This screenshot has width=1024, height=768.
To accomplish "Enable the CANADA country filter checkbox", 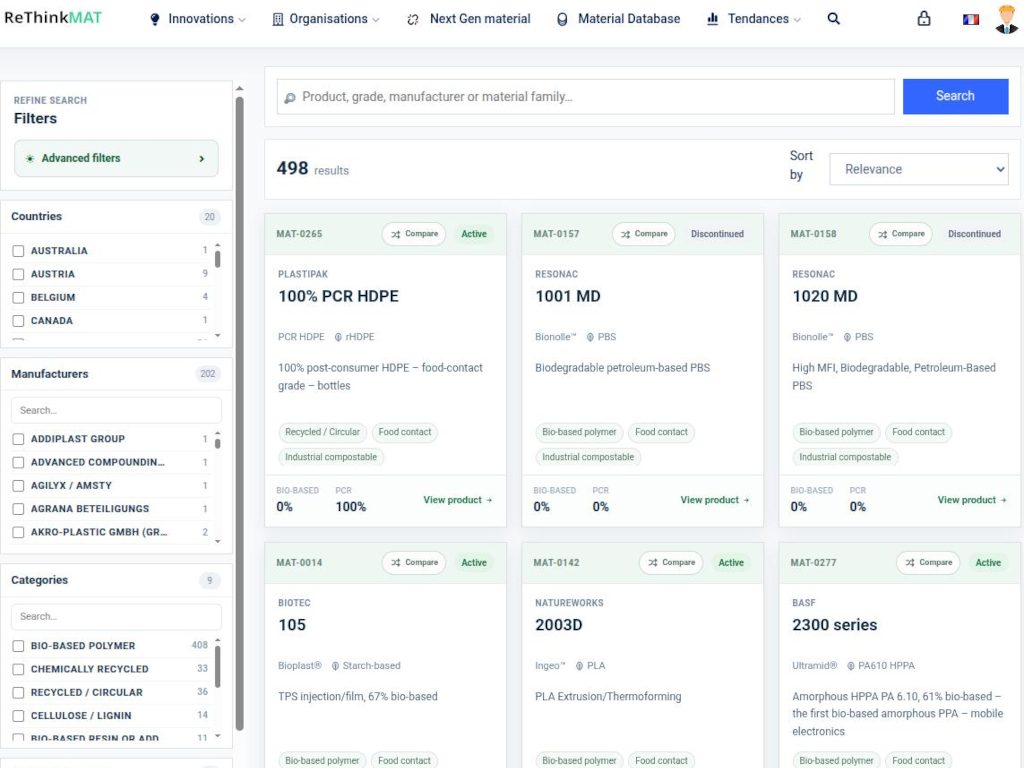I will pyautogui.click(x=18, y=321).
